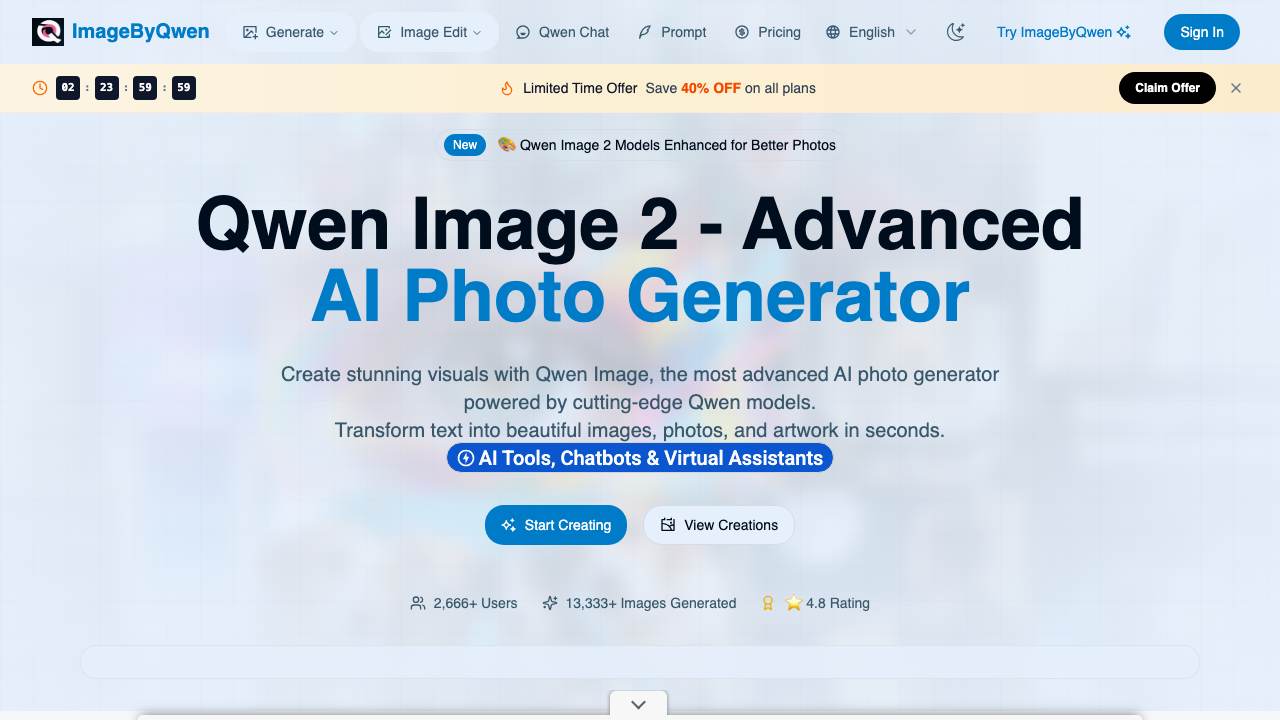
Task: Click the Sign In button
Action: coord(1202,32)
